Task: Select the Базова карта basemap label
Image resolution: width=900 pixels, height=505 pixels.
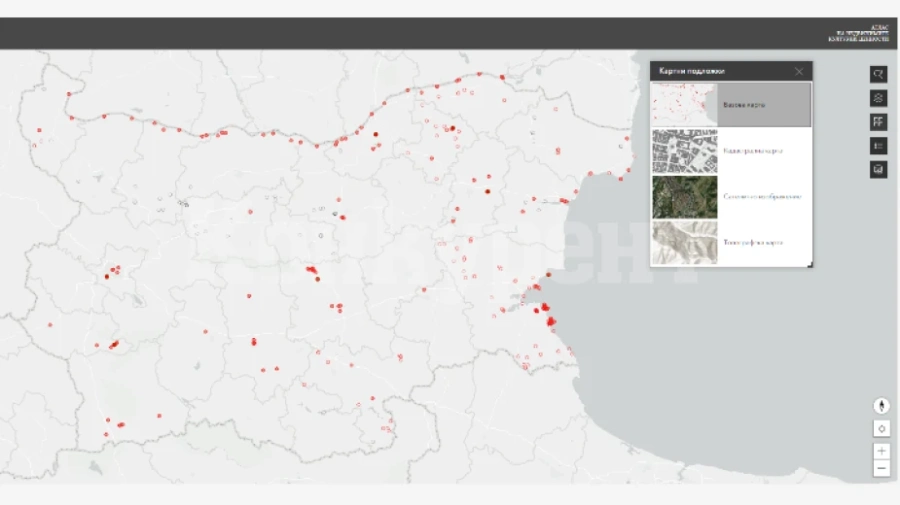Action: [744, 105]
